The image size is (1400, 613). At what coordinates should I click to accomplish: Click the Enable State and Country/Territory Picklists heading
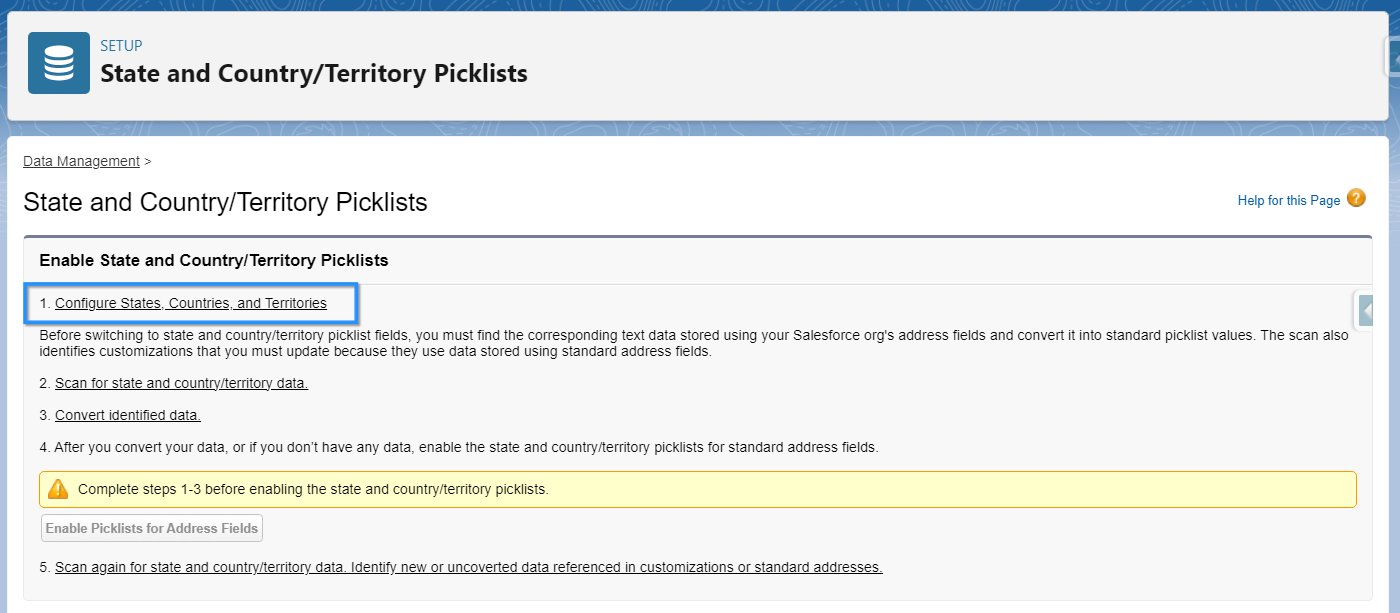point(214,260)
